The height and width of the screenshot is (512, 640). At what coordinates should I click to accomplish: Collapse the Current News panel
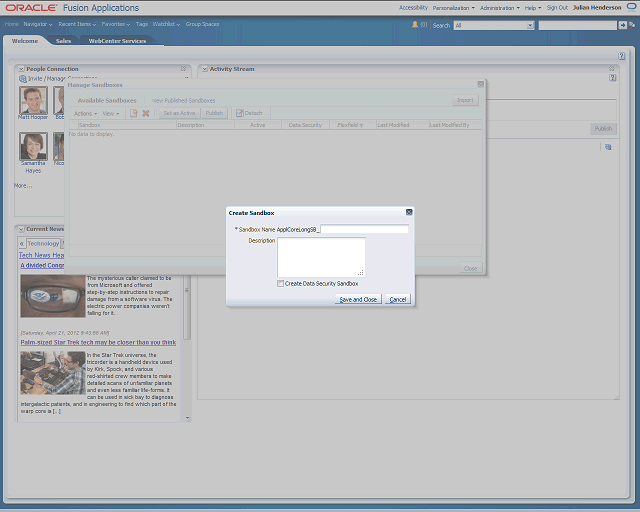pos(21,229)
